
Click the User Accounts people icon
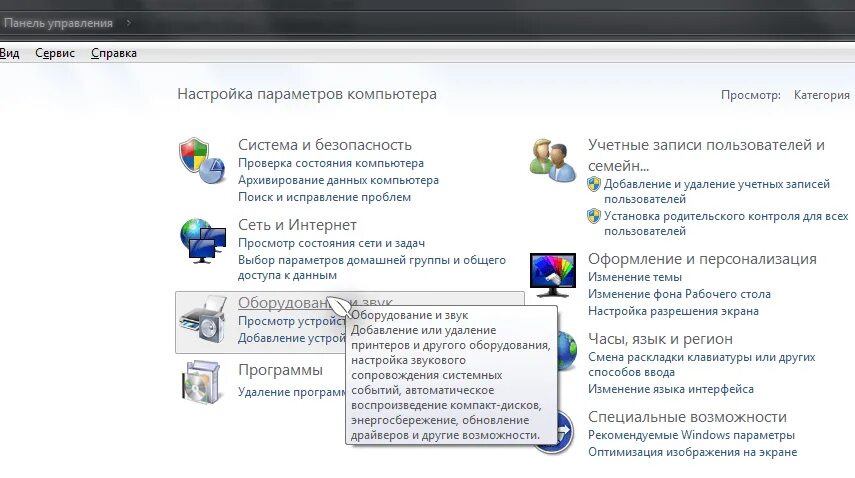pos(552,160)
